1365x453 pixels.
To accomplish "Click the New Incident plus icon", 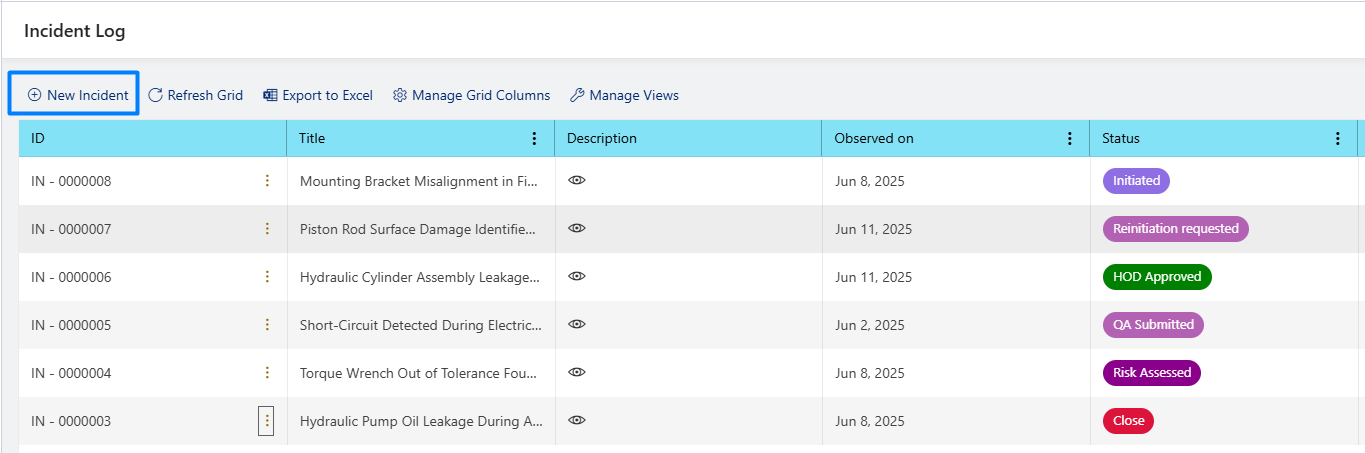I will click(x=34, y=95).
